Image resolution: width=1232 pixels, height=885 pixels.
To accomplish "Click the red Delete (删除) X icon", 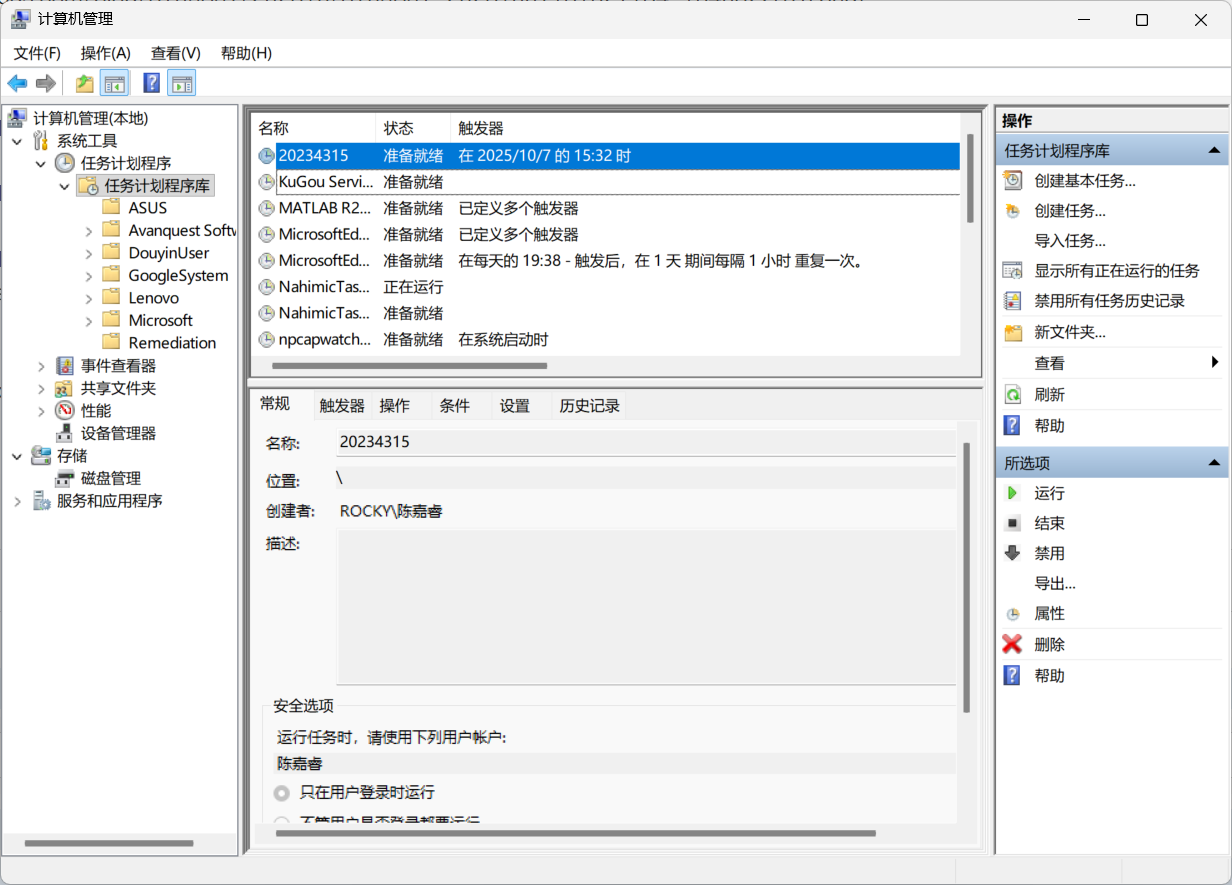I will coord(1013,645).
